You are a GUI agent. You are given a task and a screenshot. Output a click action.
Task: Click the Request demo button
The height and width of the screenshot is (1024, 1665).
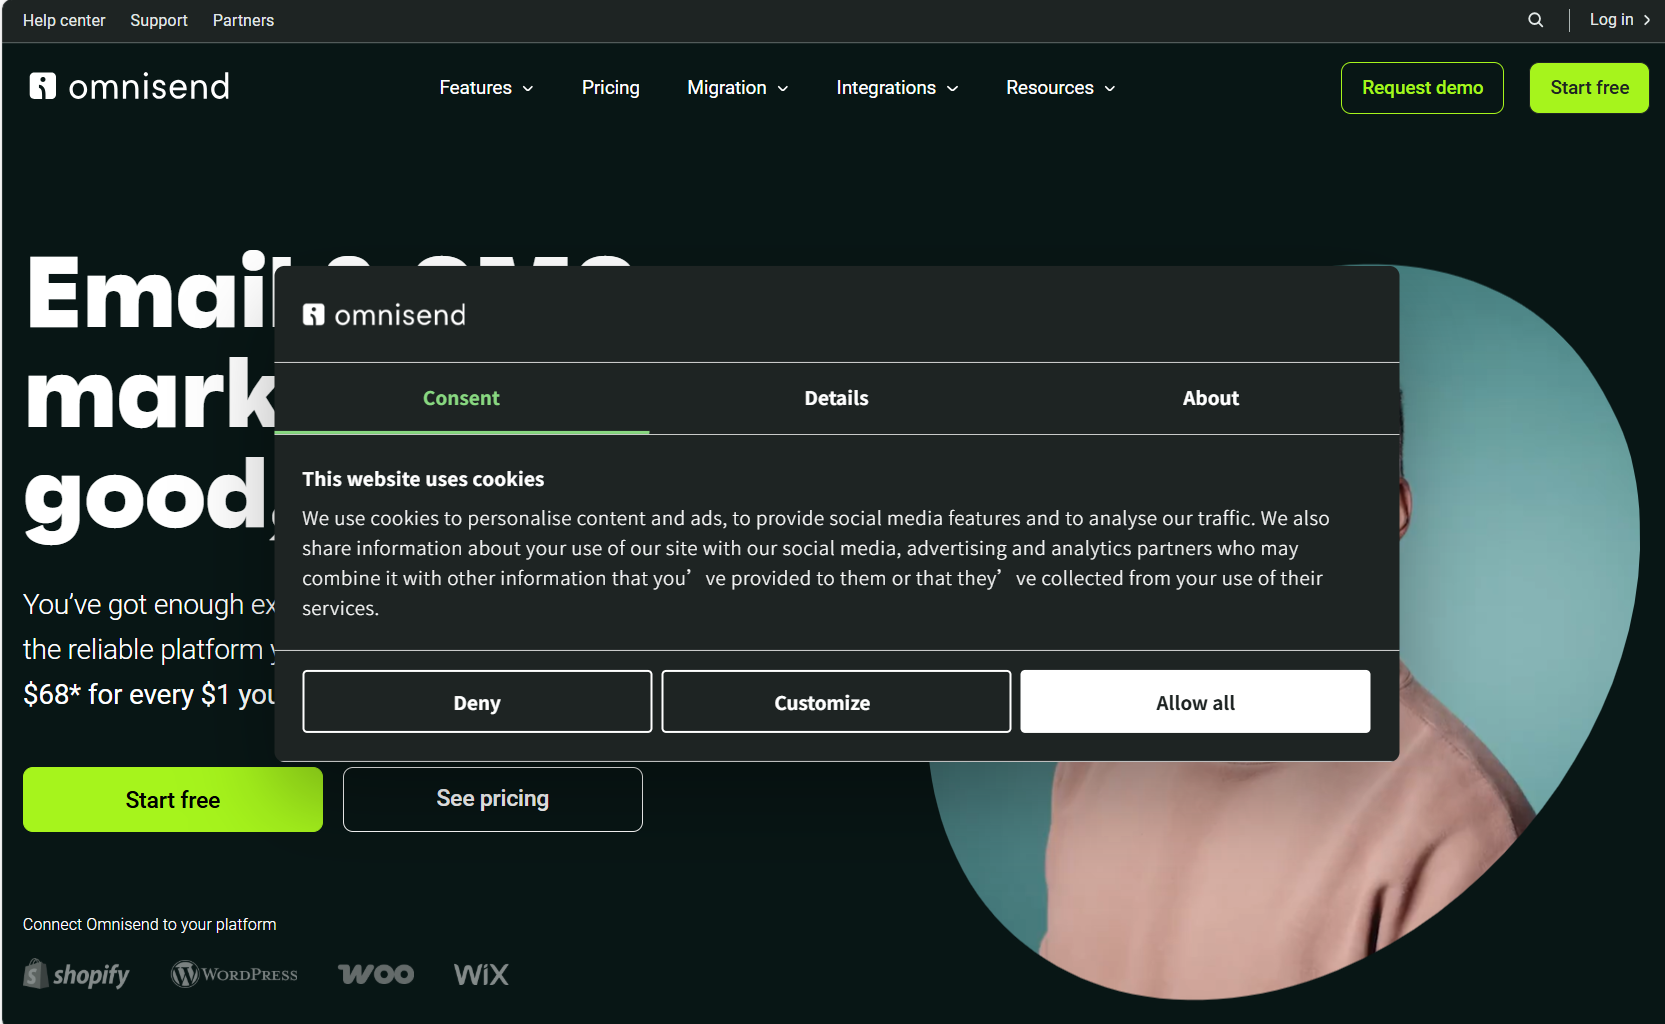[x=1422, y=88]
